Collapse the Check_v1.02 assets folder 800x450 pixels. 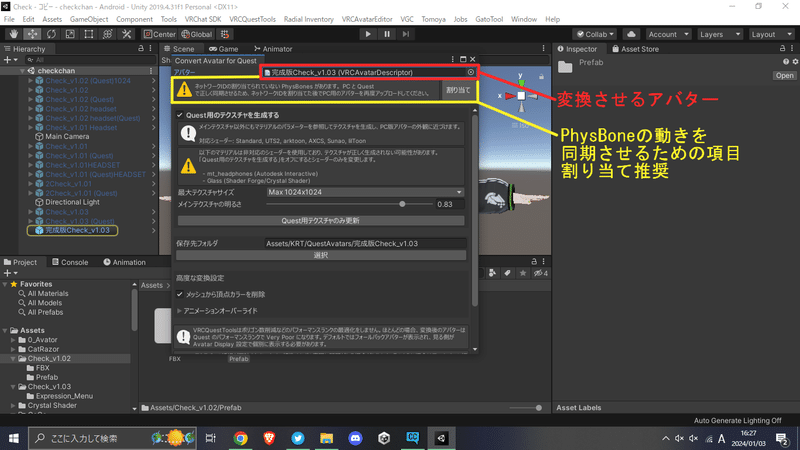pyautogui.click(x=13, y=359)
